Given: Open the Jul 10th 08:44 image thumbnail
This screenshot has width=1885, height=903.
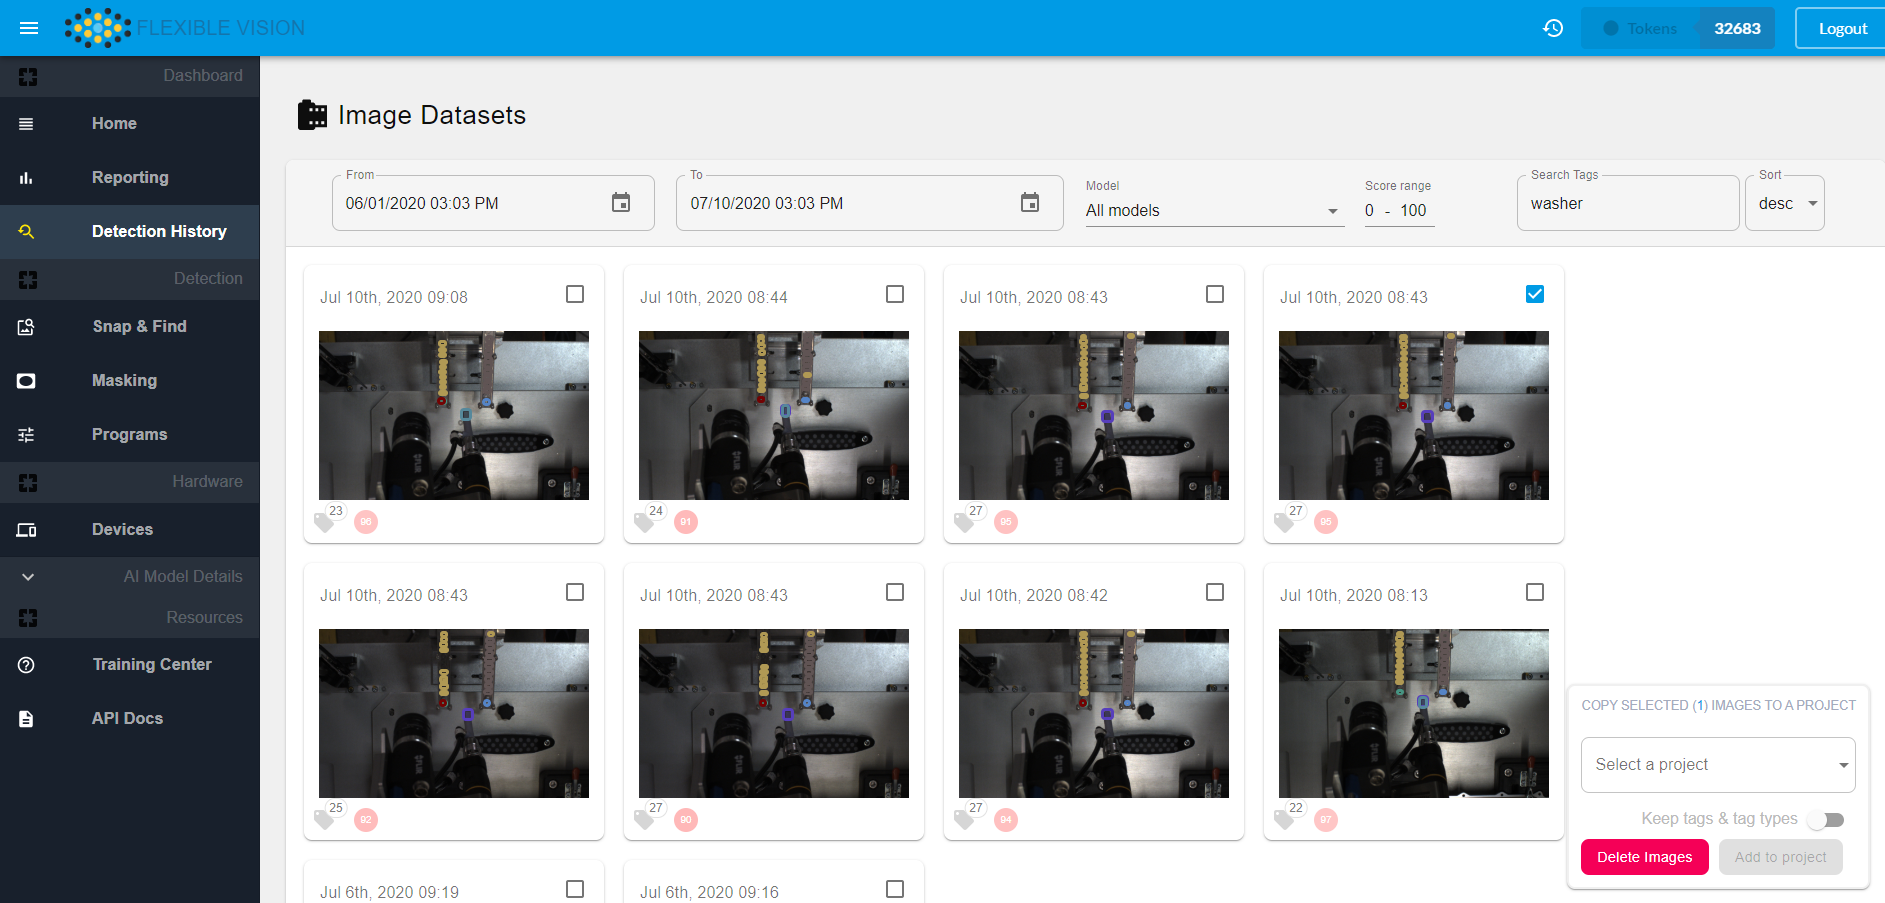Looking at the screenshot, I should click(774, 416).
